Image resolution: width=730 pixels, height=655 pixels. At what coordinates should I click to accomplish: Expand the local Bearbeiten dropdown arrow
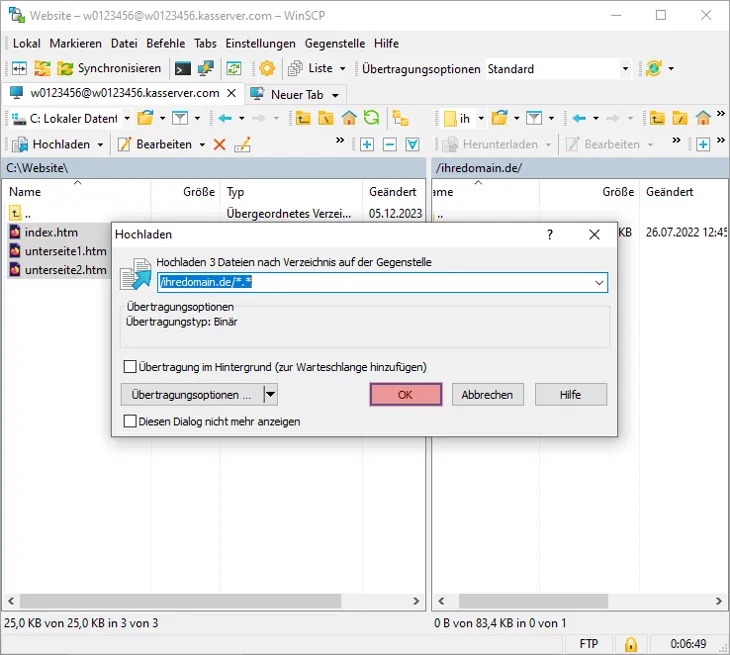pos(202,145)
